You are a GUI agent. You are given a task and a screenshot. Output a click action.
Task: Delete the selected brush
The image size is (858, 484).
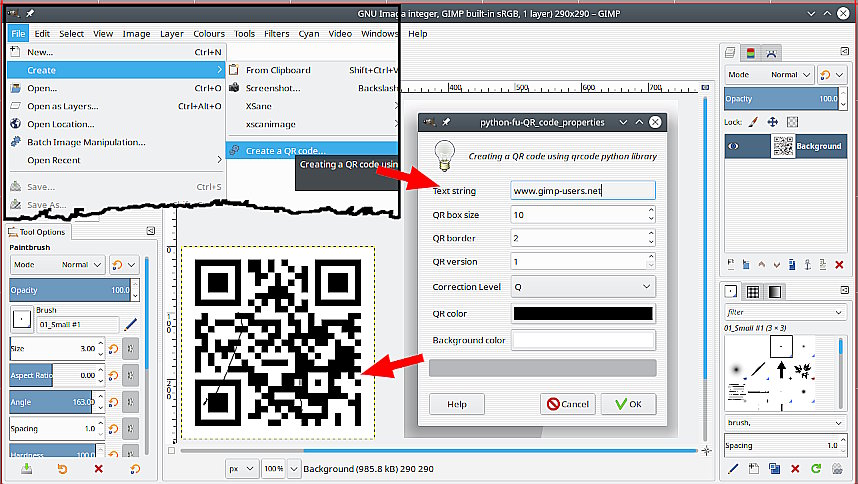click(795, 468)
